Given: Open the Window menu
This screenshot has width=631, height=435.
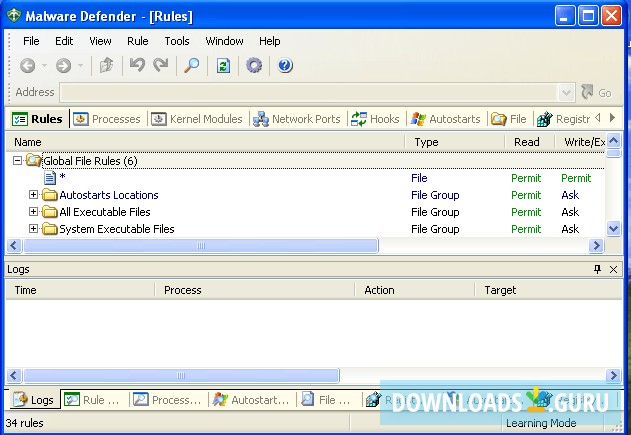Looking at the screenshot, I should tap(224, 41).
